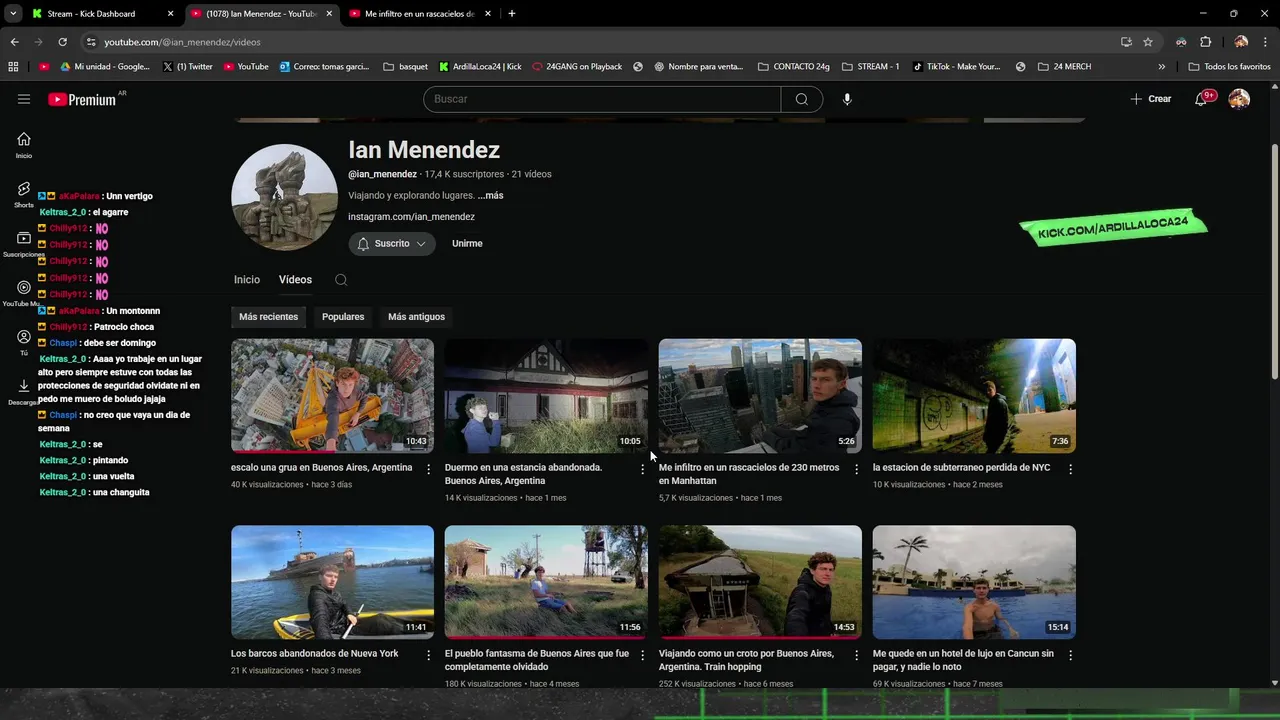Click Ian Menendez channel avatar image

(284, 197)
